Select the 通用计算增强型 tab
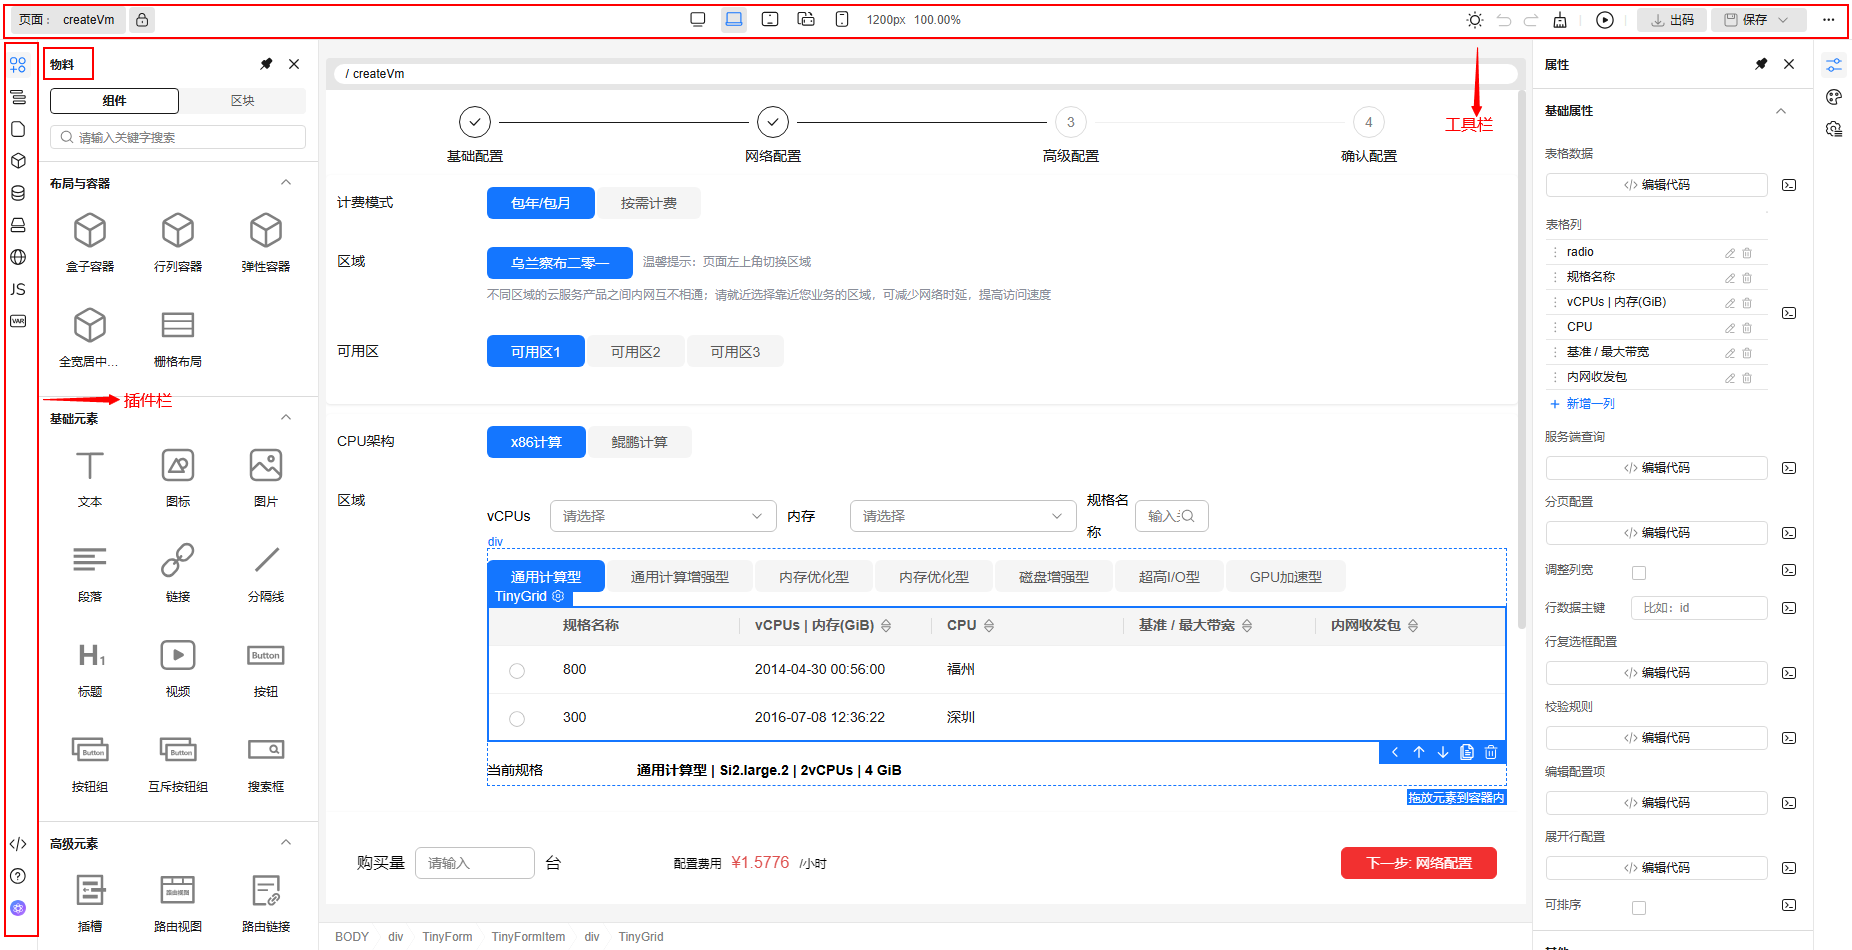This screenshot has height=950, width=1852. (x=679, y=577)
